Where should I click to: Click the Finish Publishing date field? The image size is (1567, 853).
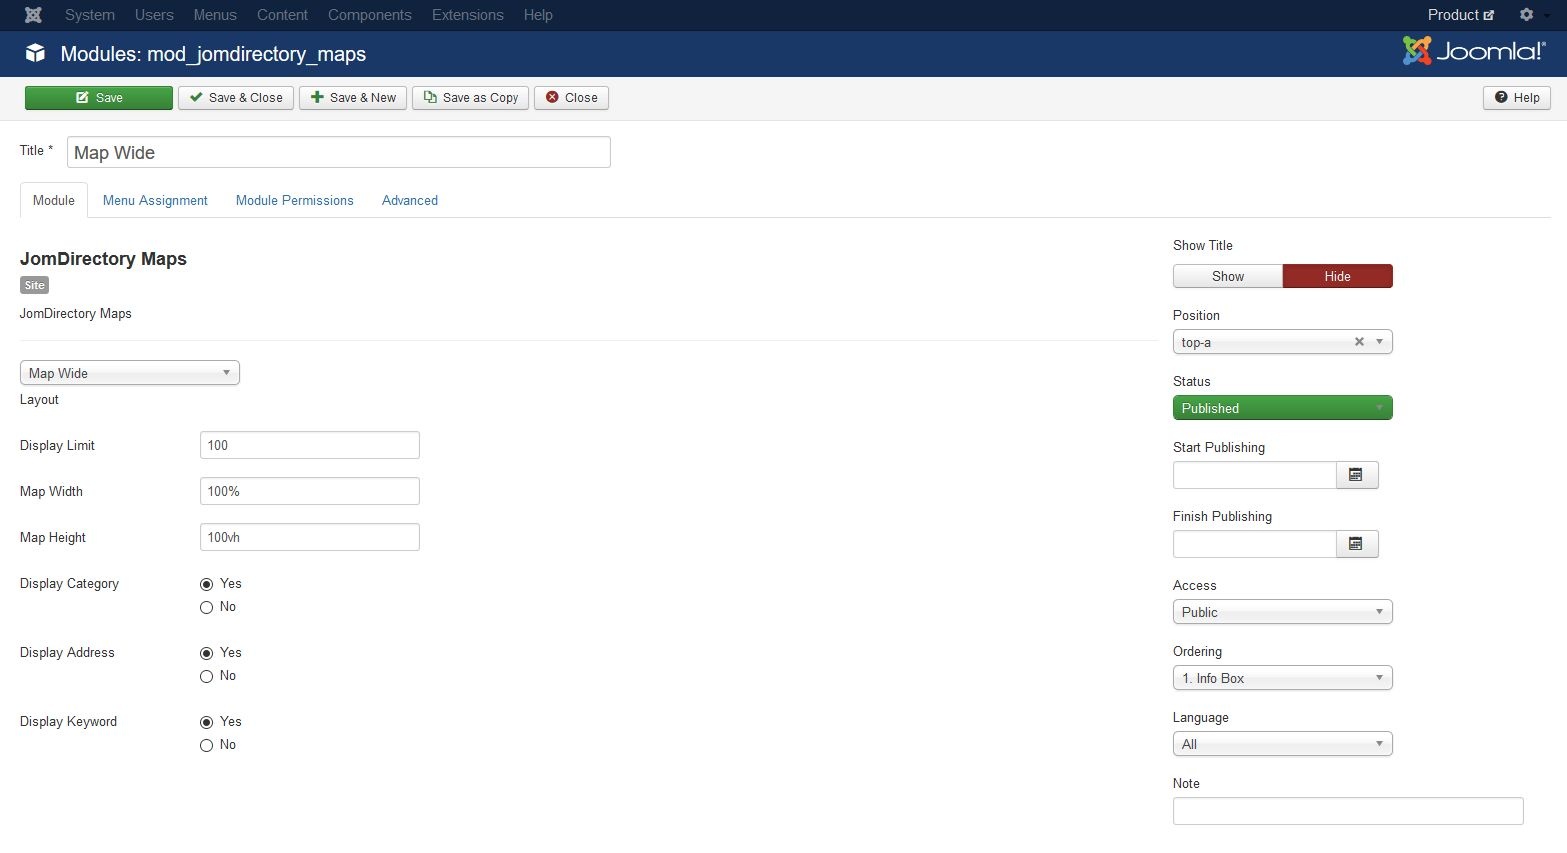pyautogui.click(x=1255, y=544)
